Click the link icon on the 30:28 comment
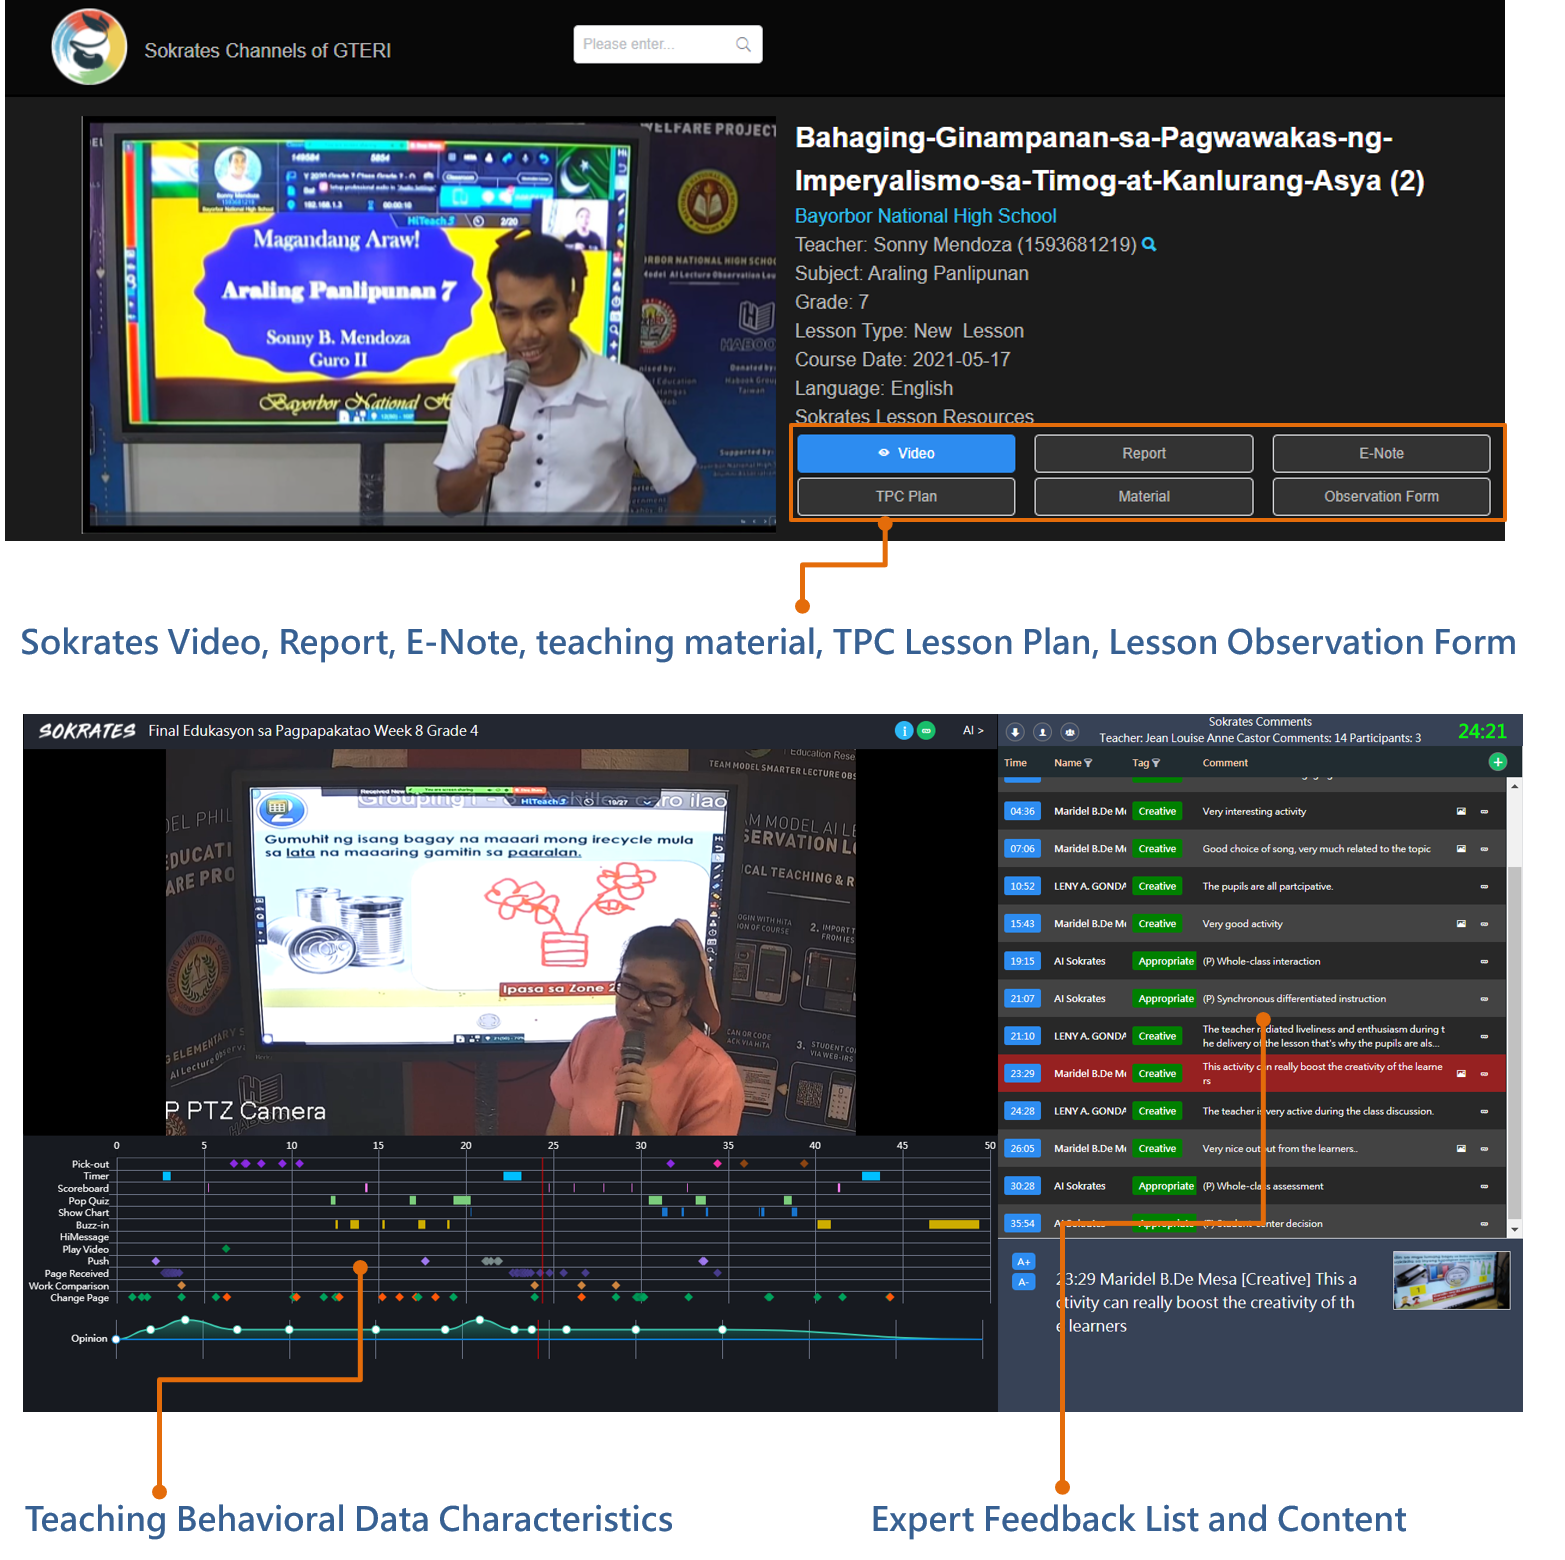Viewport: 1565px width, 1560px height. point(1484,1186)
